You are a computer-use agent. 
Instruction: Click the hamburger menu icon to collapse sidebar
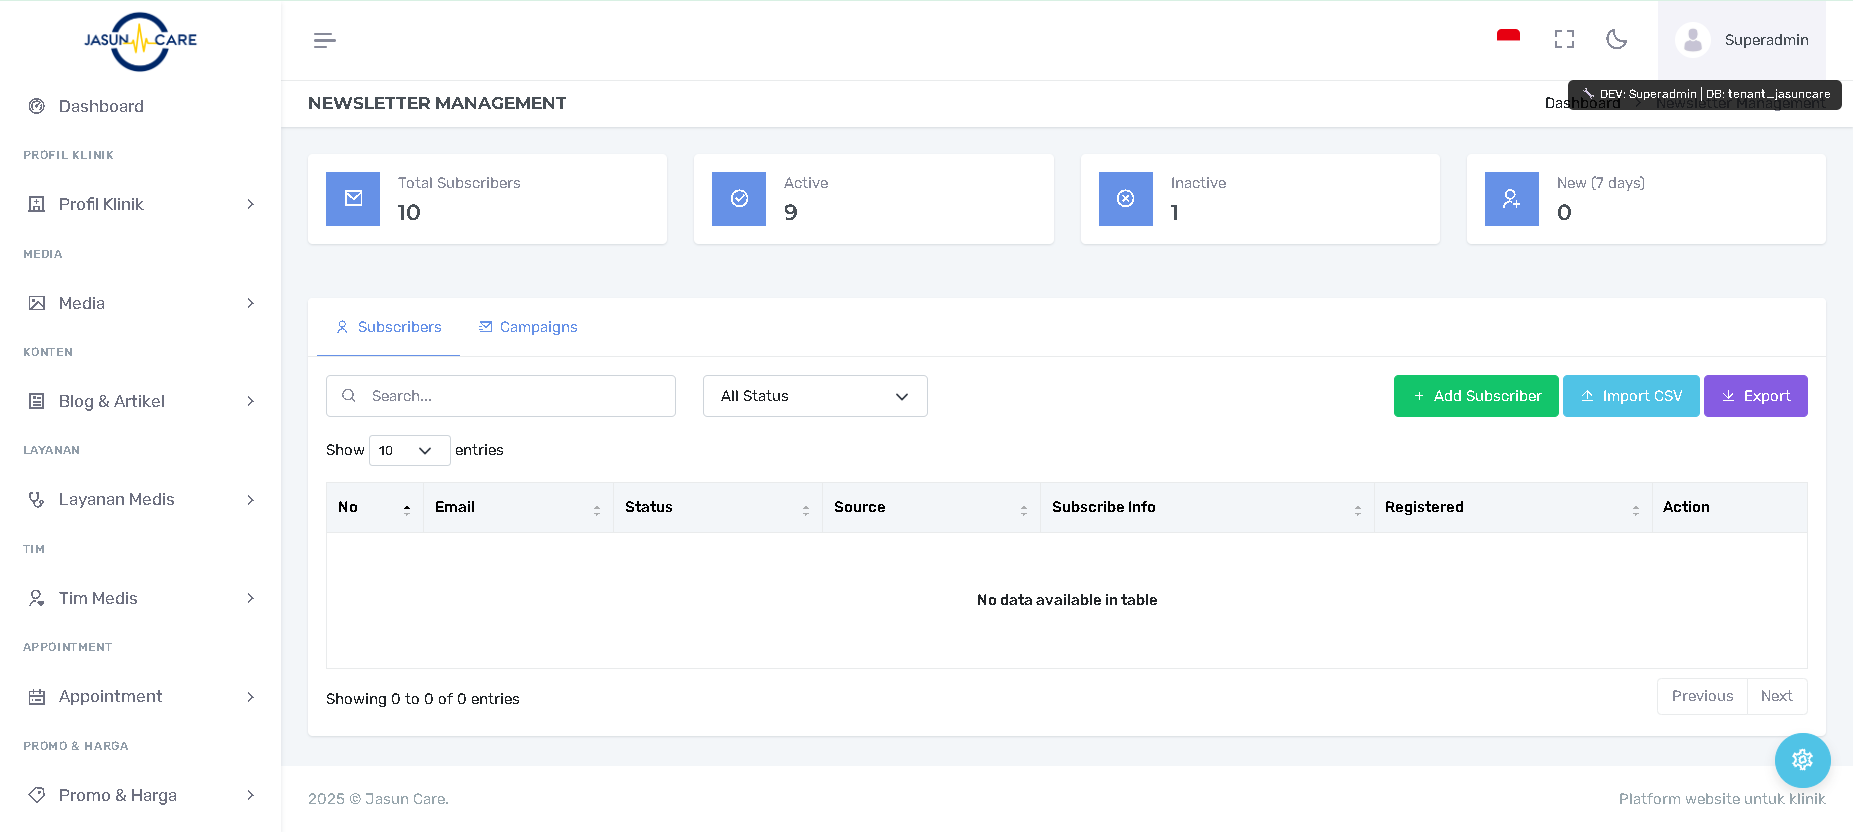coord(324,40)
